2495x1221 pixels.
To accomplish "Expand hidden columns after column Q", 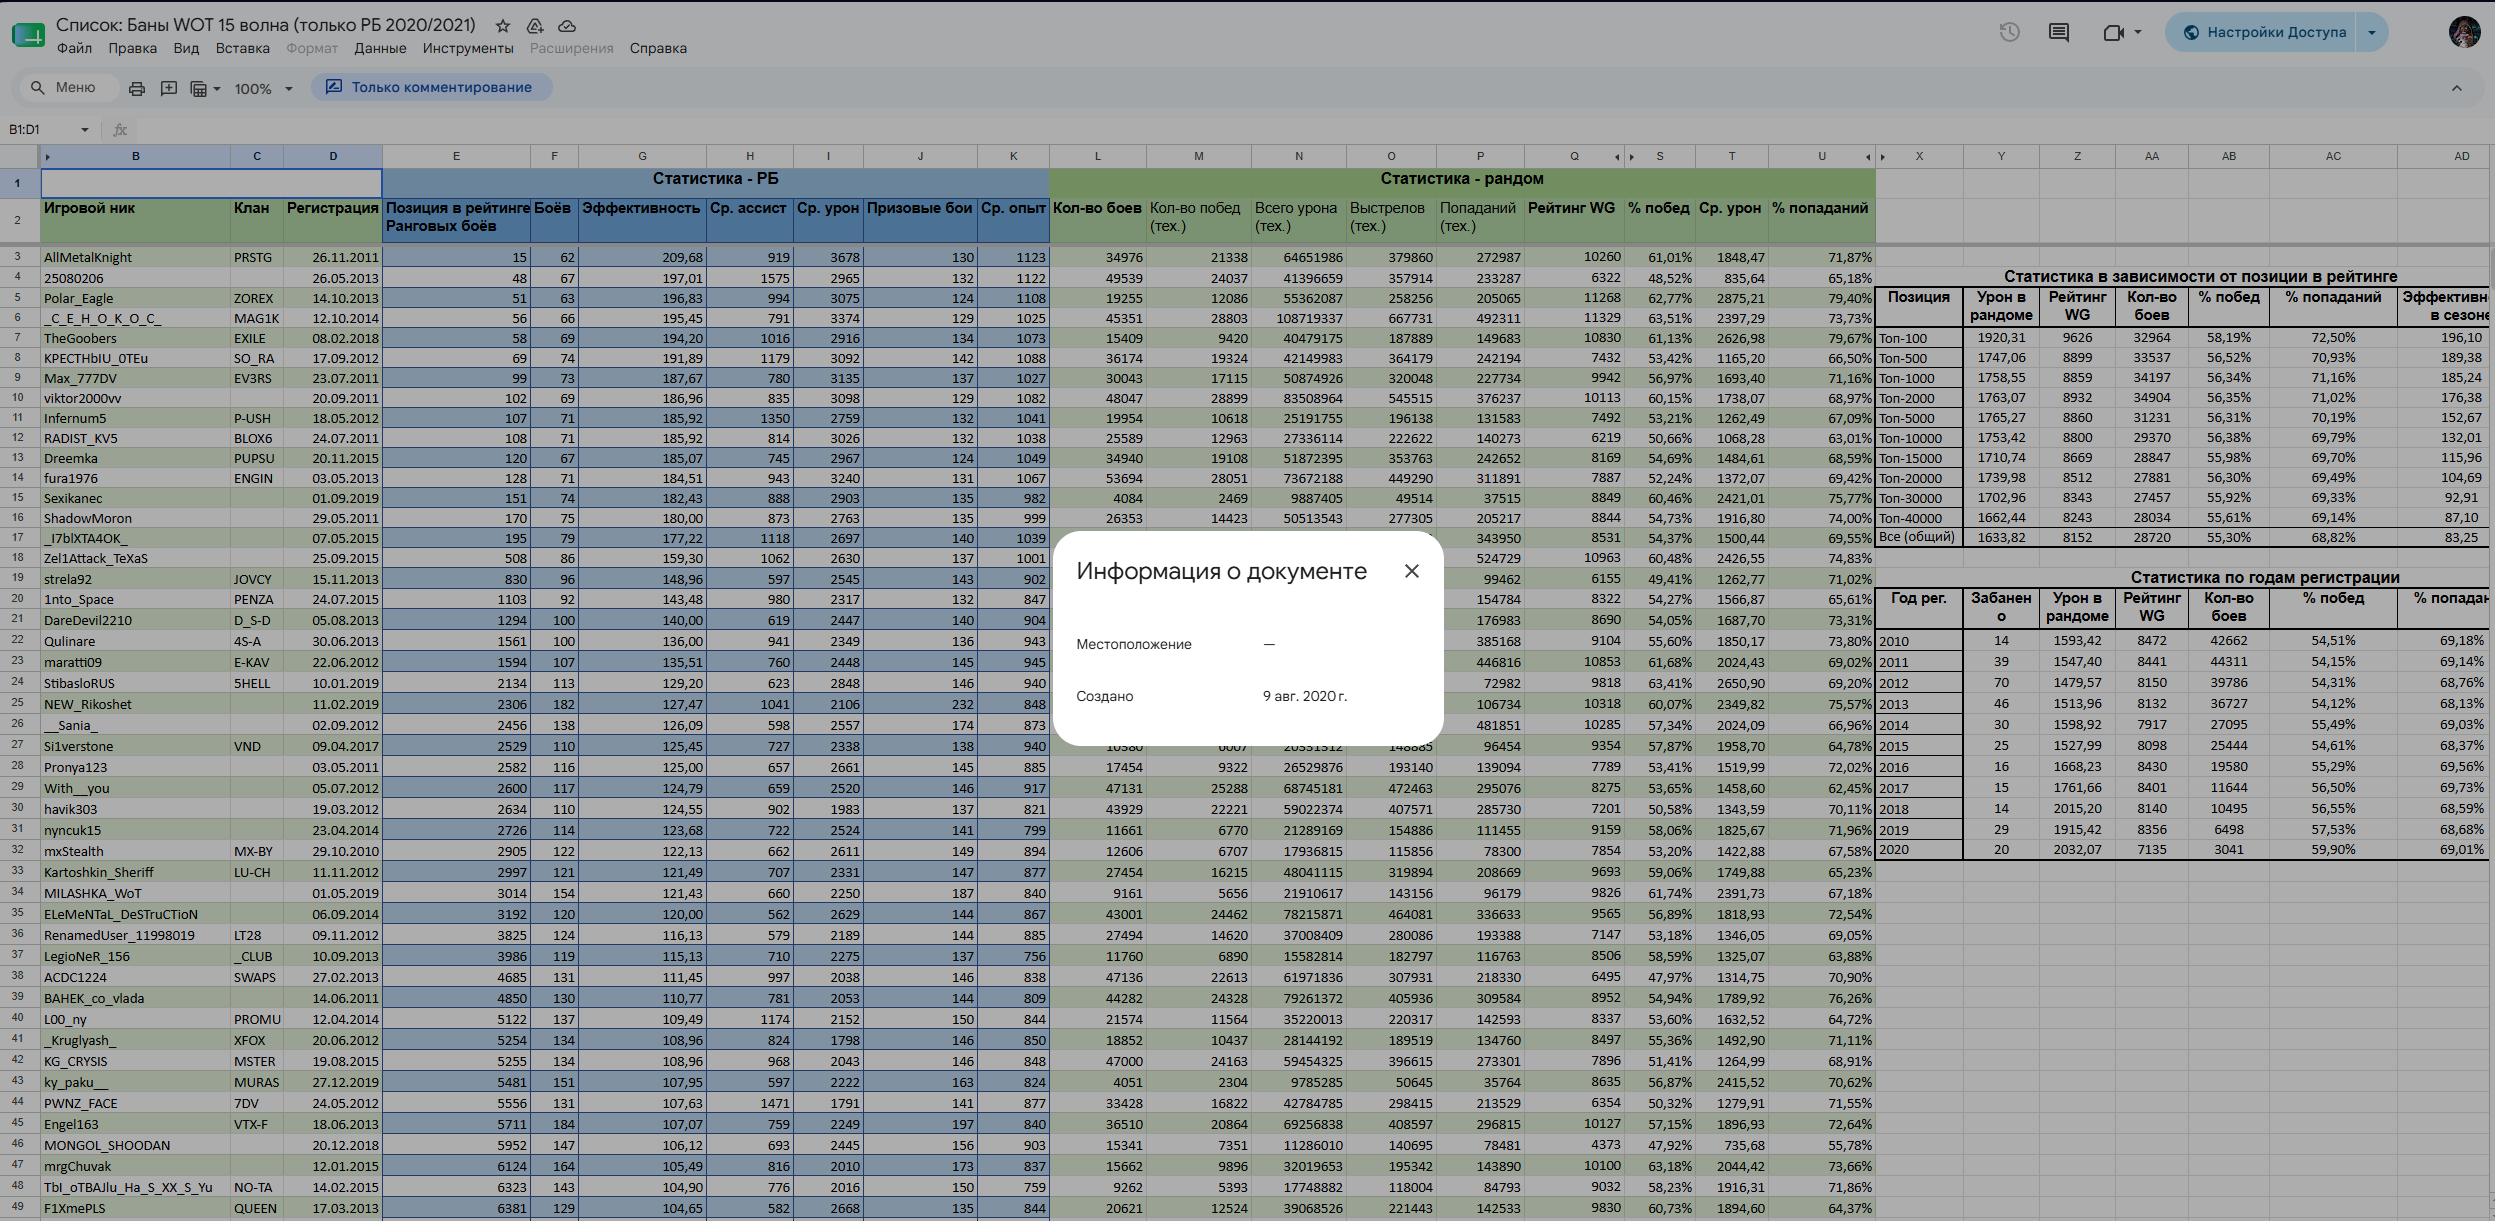I will (x=1617, y=157).
